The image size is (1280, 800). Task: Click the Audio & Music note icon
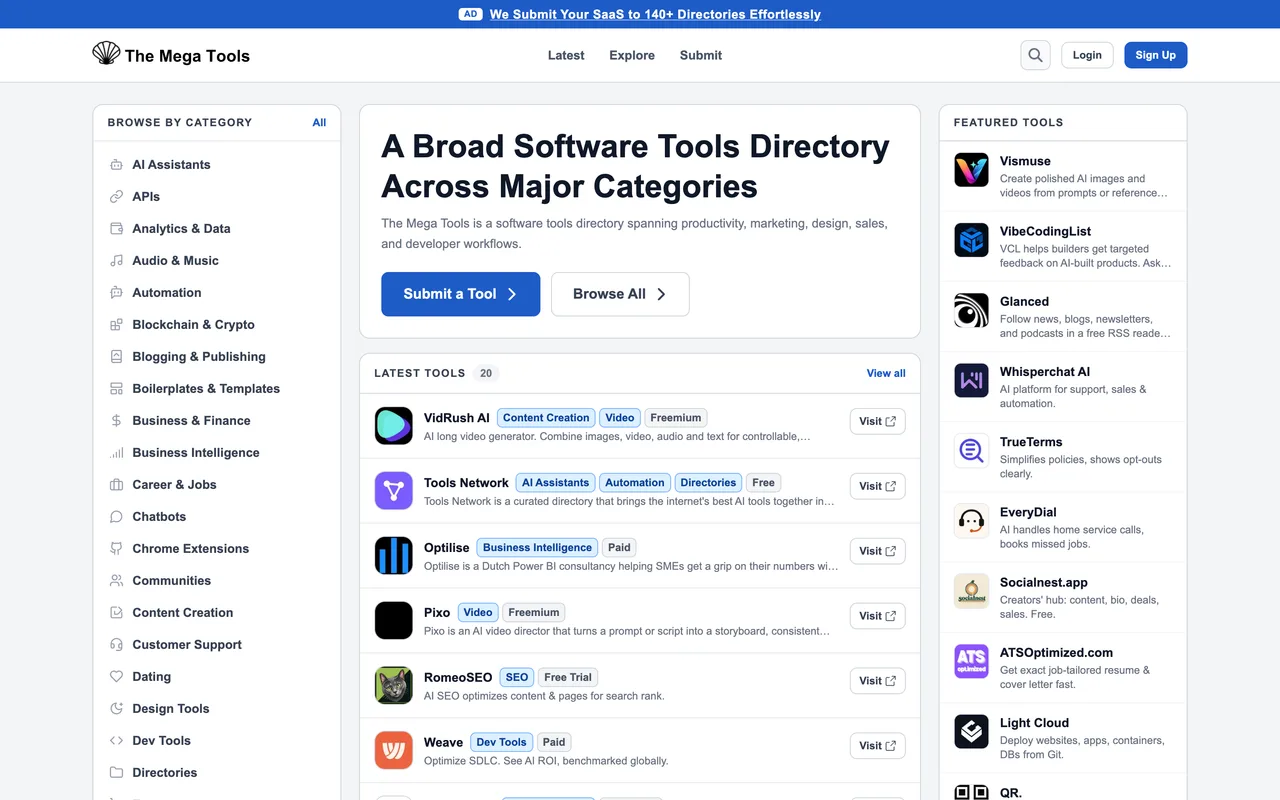tap(116, 261)
